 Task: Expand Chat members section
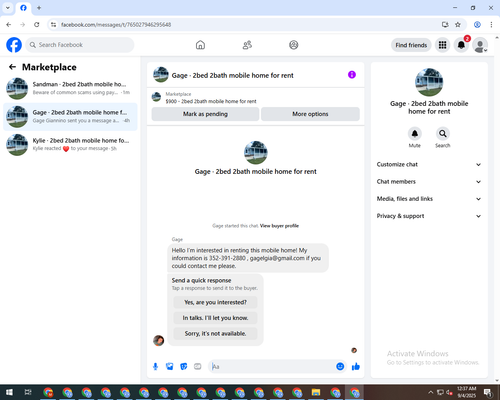click(x=429, y=182)
